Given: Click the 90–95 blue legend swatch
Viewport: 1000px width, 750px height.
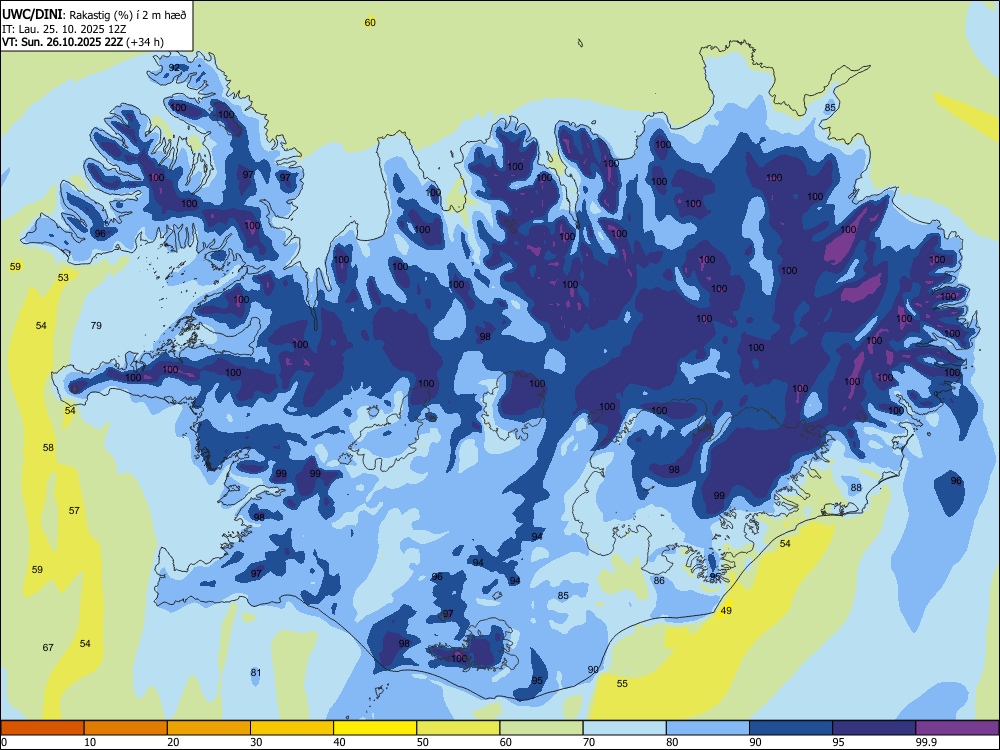Looking at the screenshot, I should (x=791, y=728).
